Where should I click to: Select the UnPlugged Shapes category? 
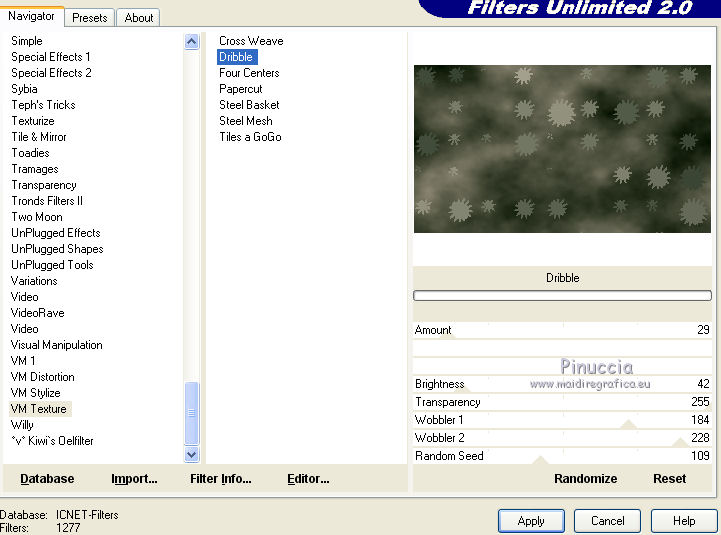57,249
